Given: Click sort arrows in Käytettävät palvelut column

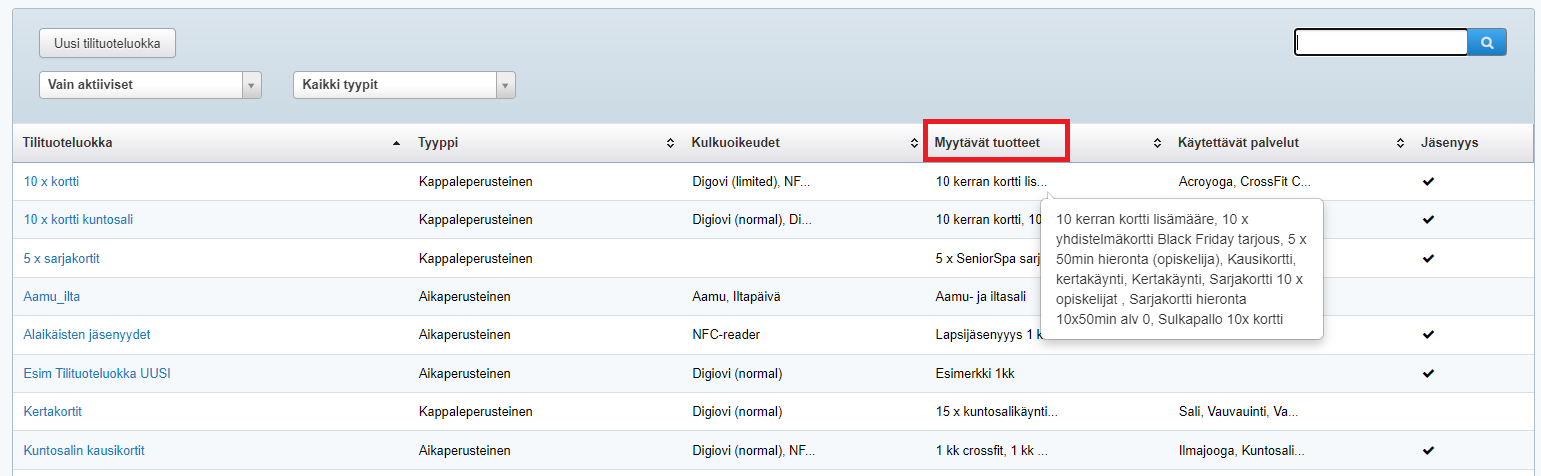Looking at the screenshot, I should click(1400, 144).
